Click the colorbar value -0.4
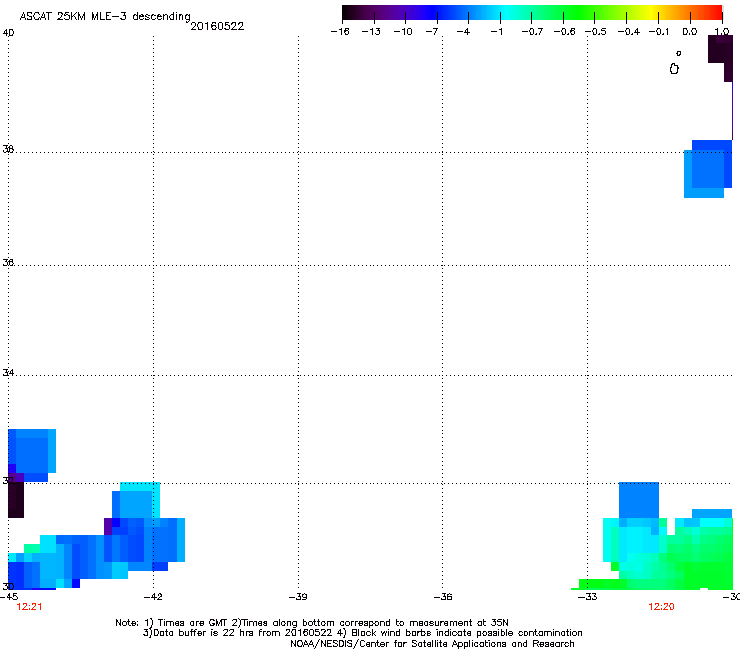Image resolution: width=740 pixels, height=650 pixels. (x=629, y=32)
